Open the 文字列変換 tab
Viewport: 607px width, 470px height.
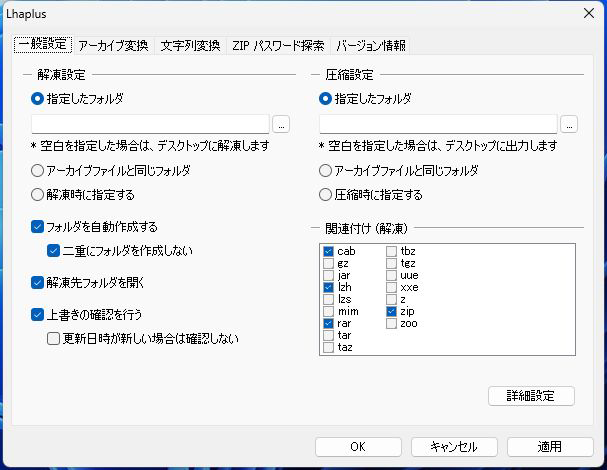(190, 45)
